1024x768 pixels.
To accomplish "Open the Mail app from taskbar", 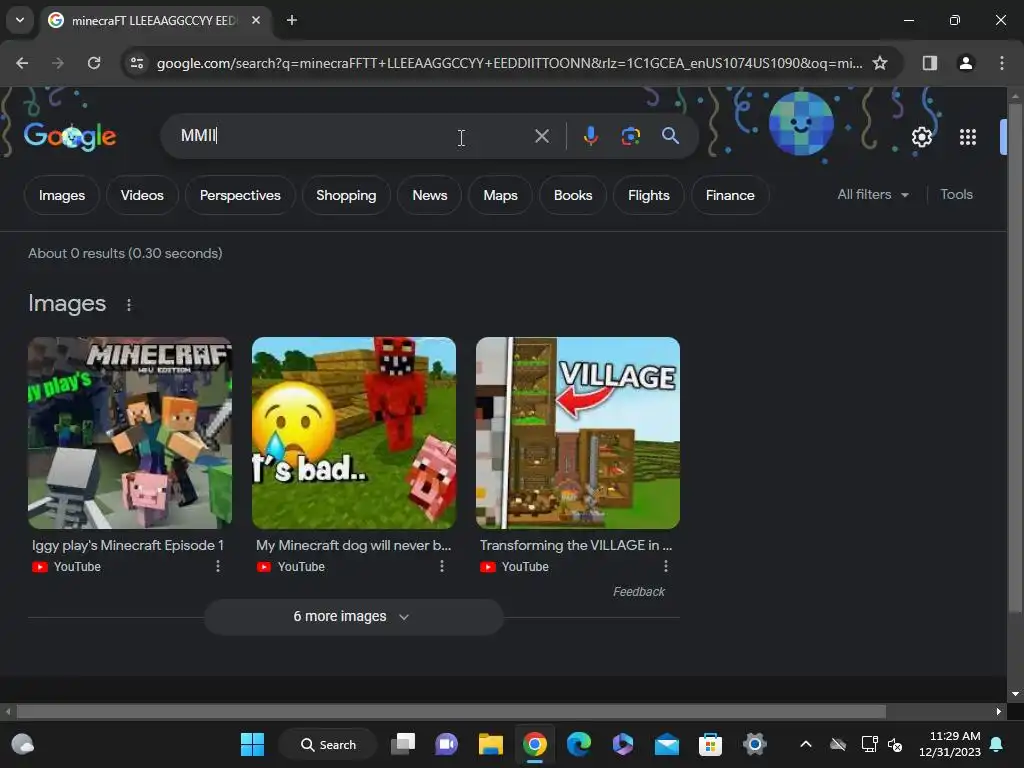I will [667, 744].
